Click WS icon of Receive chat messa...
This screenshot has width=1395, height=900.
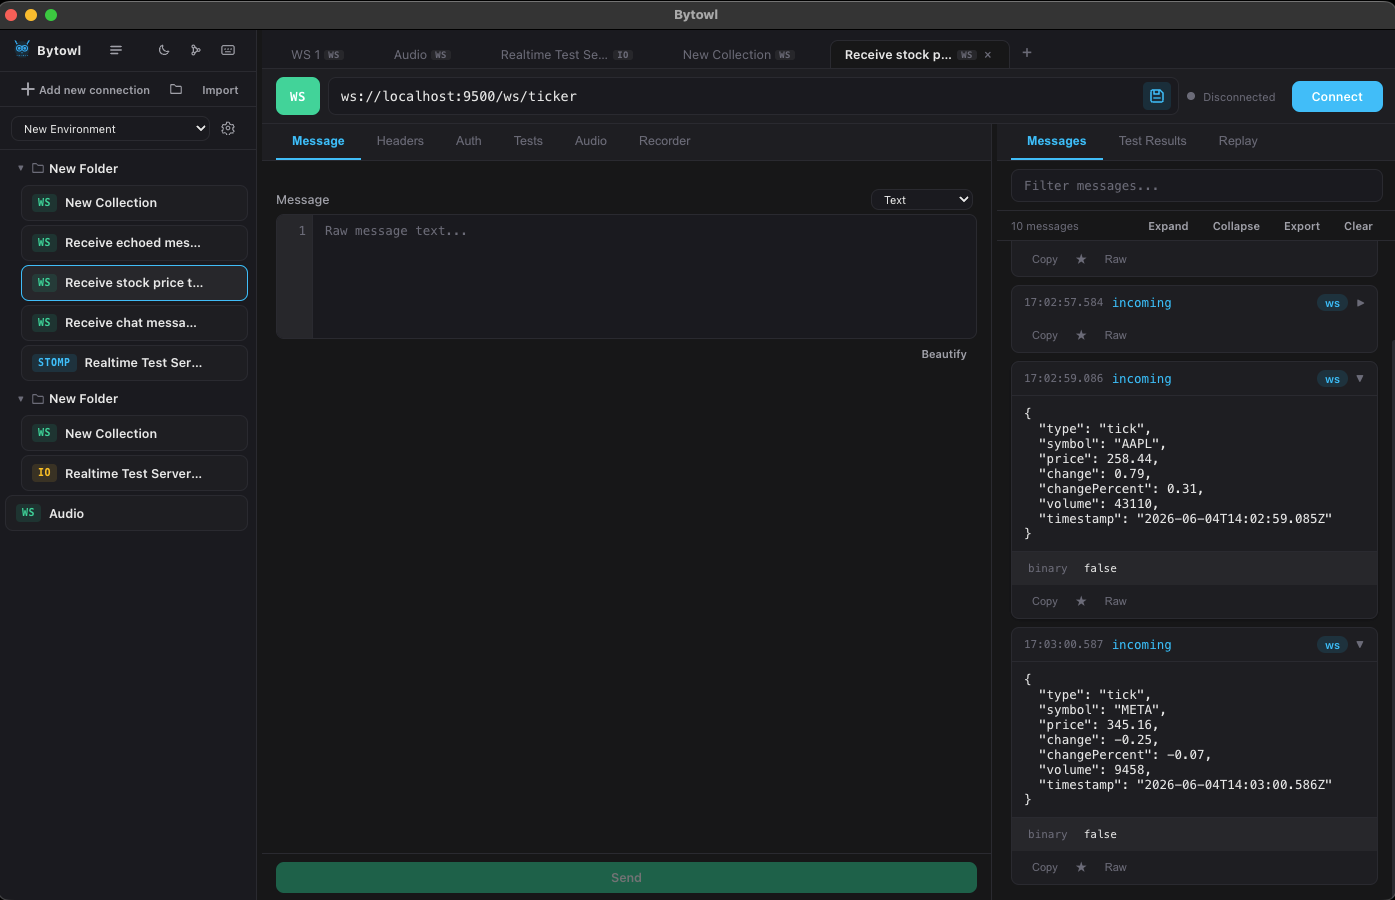pyautogui.click(x=44, y=323)
